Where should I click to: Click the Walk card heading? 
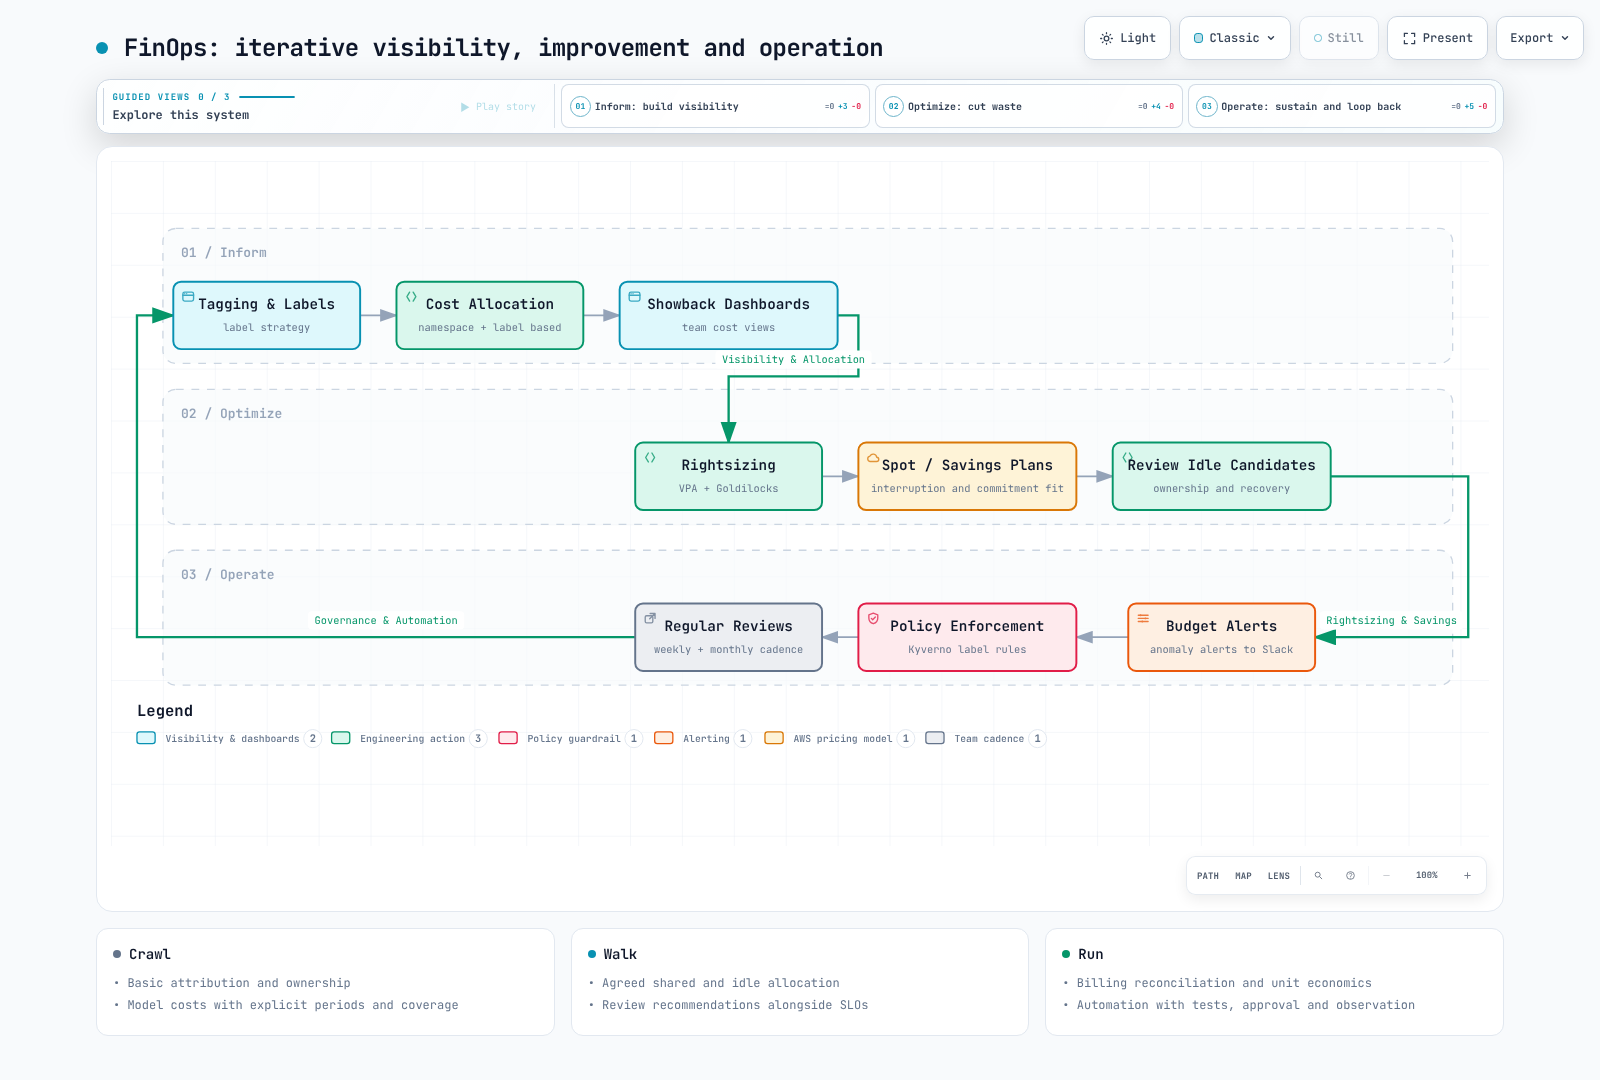(620, 955)
